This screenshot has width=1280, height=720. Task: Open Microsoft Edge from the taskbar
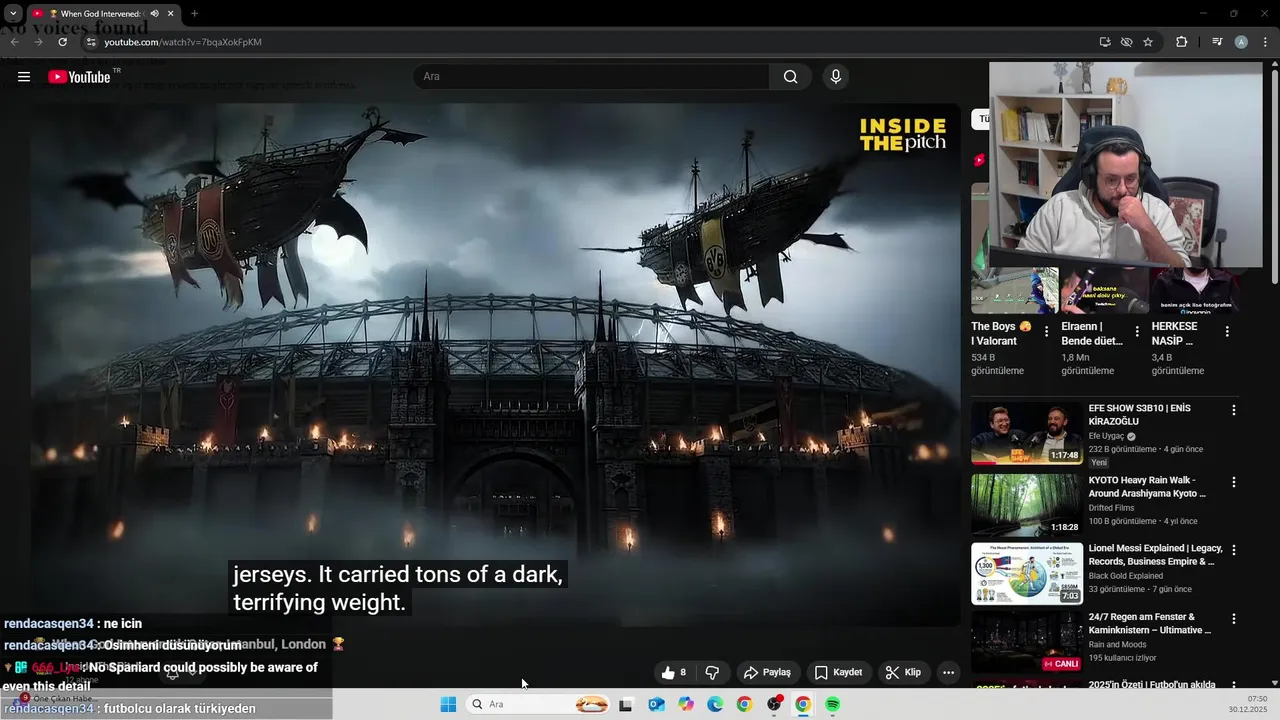click(x=715, y=705)
